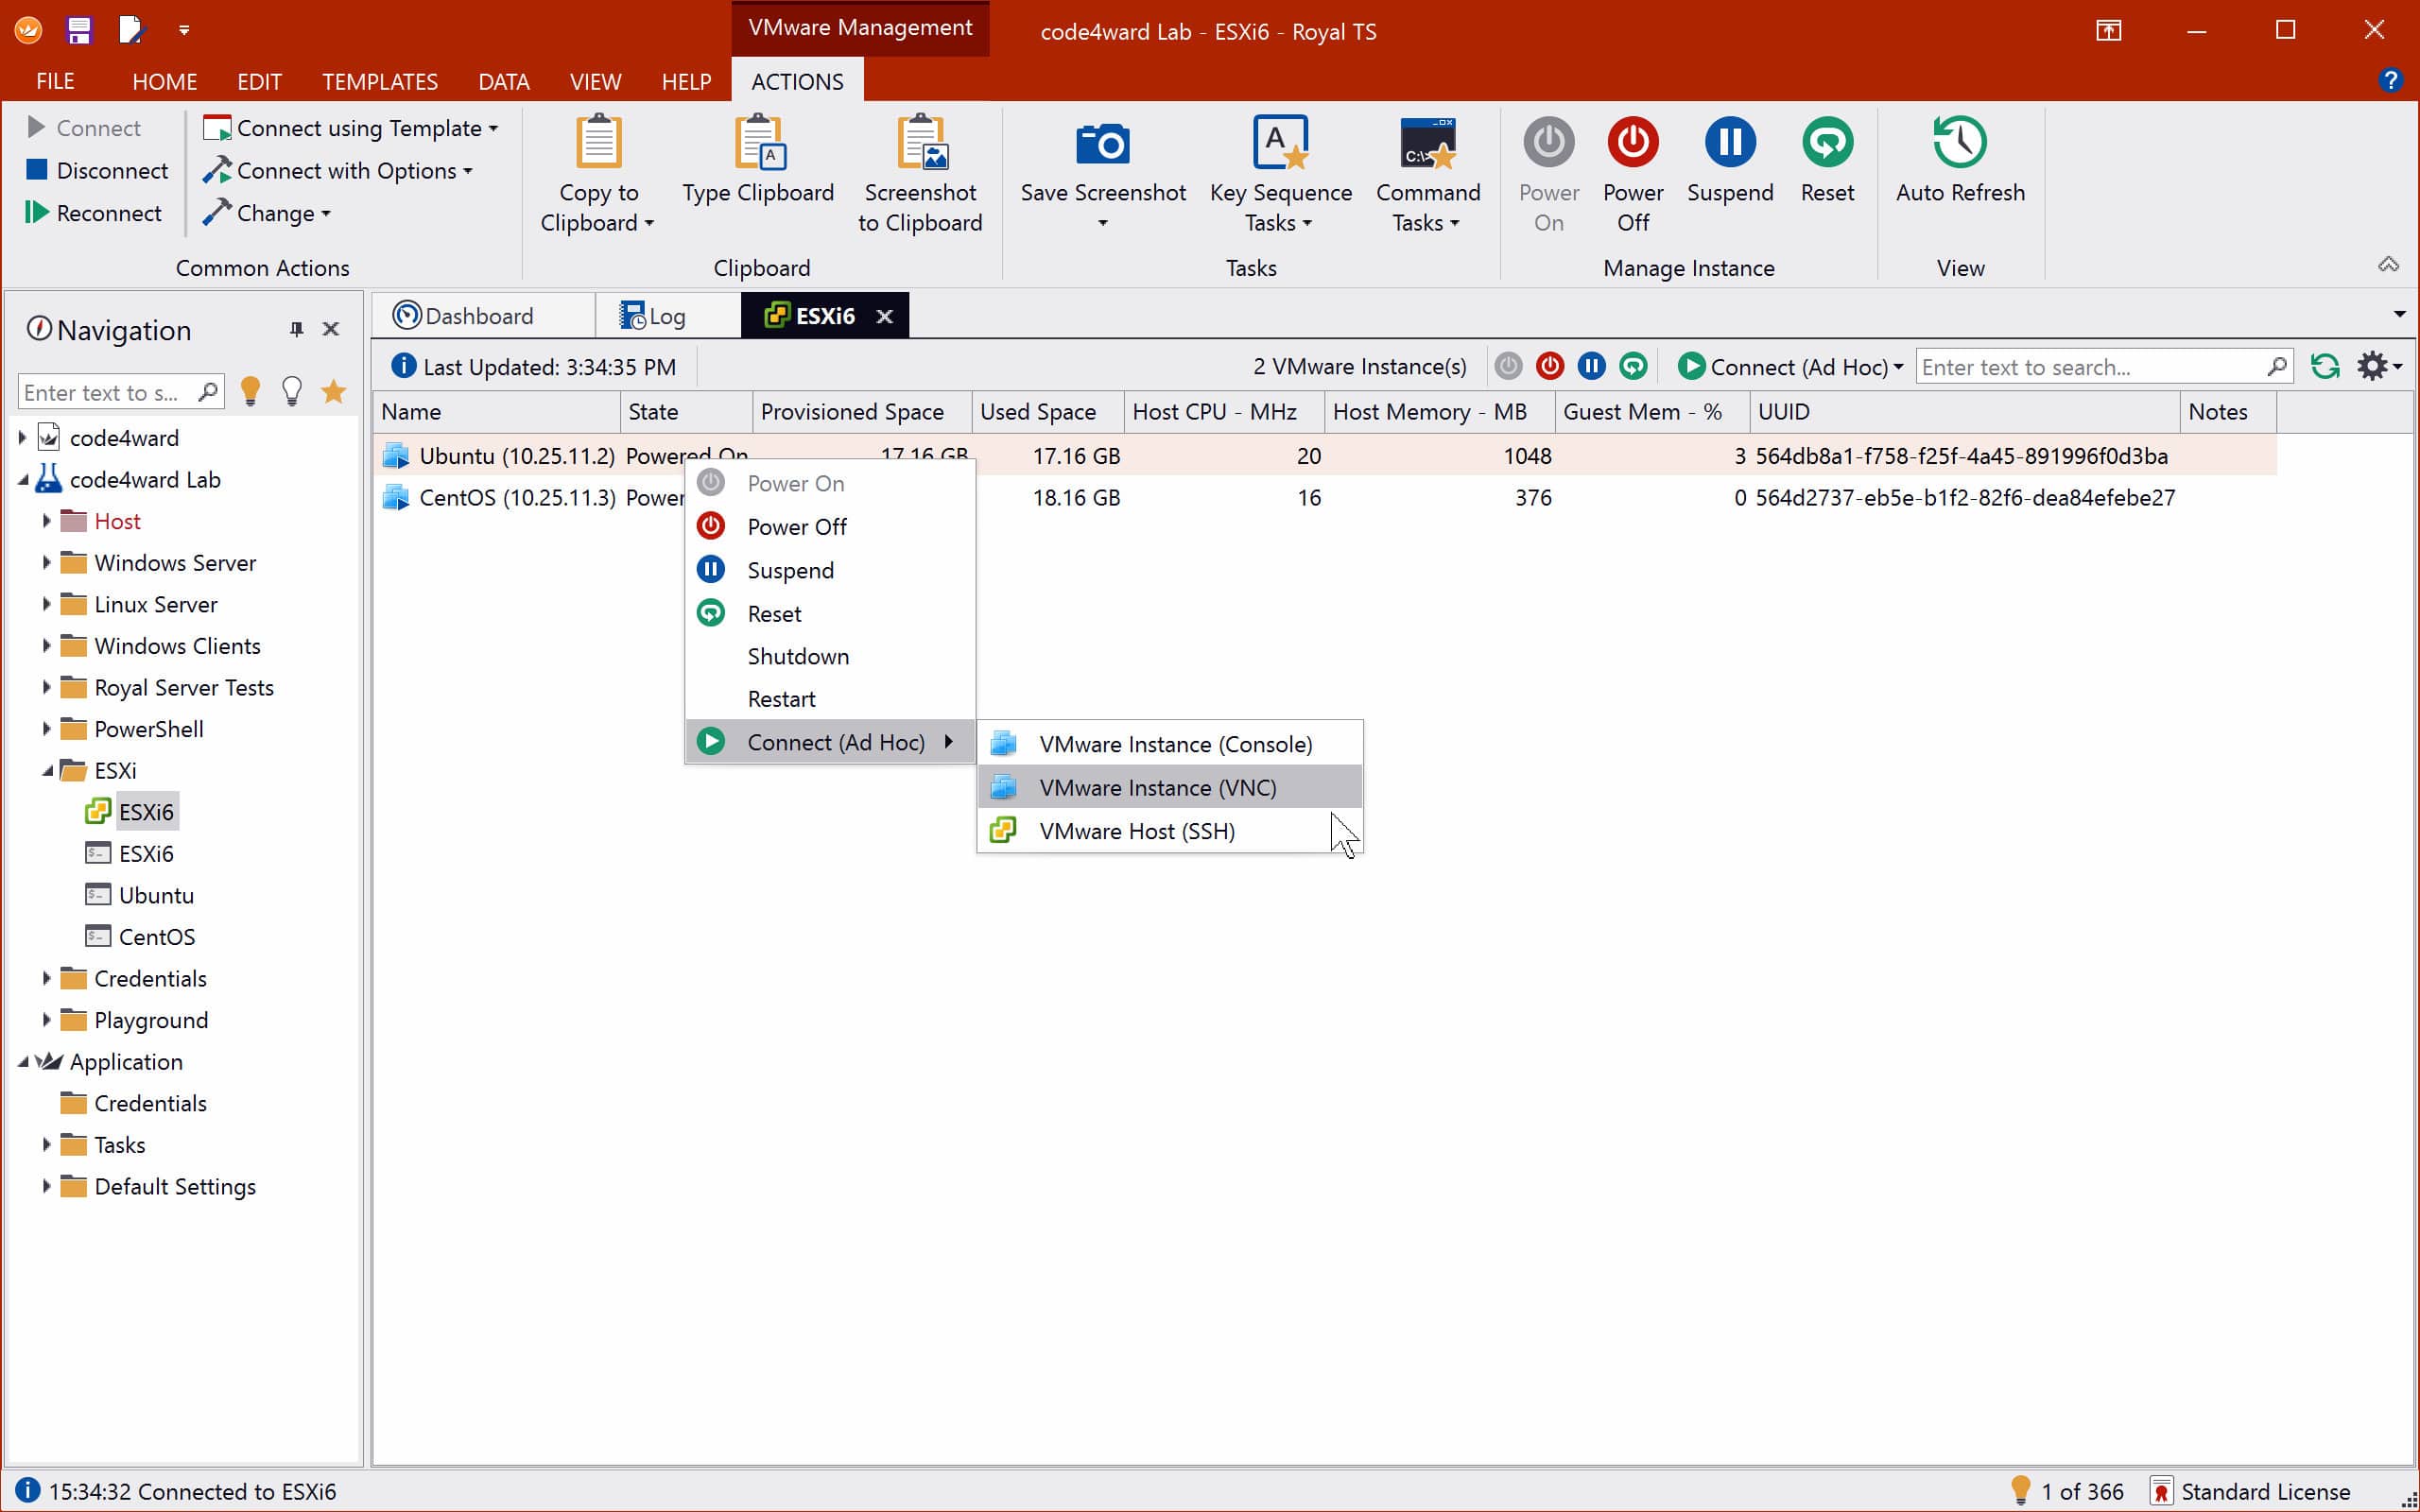This screenshot has height=1512, width=2420.
Task: Click the grey Power On ribbon icon
Action: [1549, 142]
